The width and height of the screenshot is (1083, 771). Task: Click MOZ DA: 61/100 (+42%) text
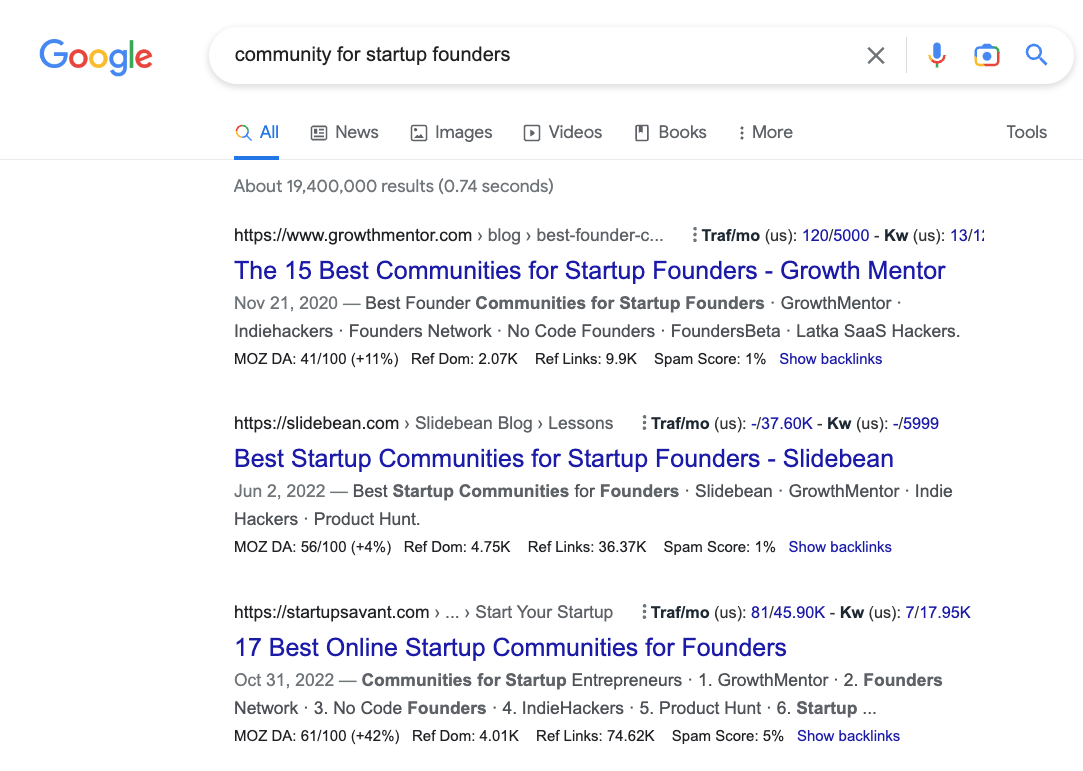(317, 736)
